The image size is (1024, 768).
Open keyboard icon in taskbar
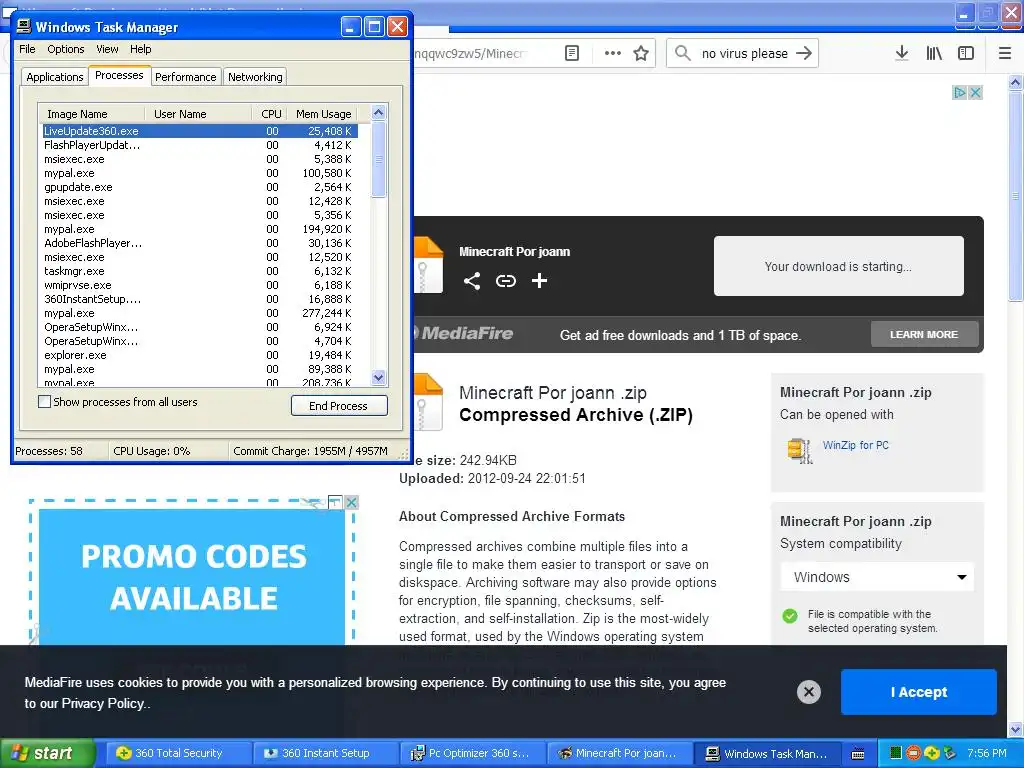tap(858, 754)
